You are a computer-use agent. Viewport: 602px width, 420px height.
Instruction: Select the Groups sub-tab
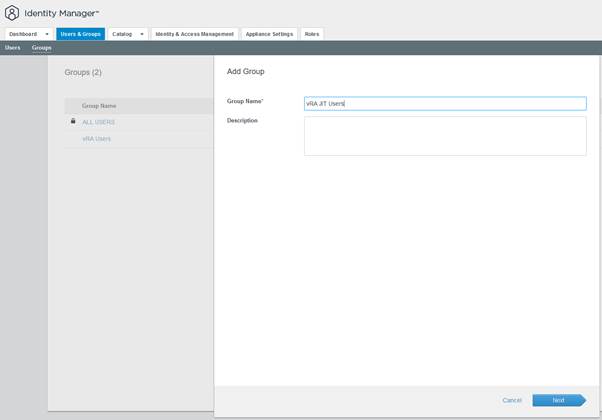coord(41,48)
